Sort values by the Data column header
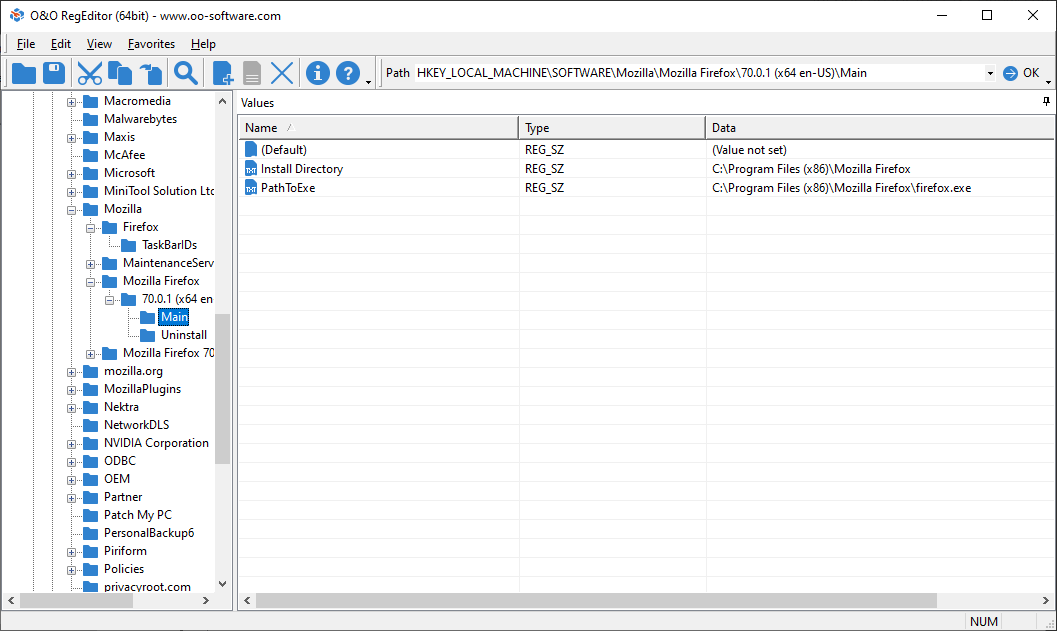The image size is (1057, 631). click(880, 127)
